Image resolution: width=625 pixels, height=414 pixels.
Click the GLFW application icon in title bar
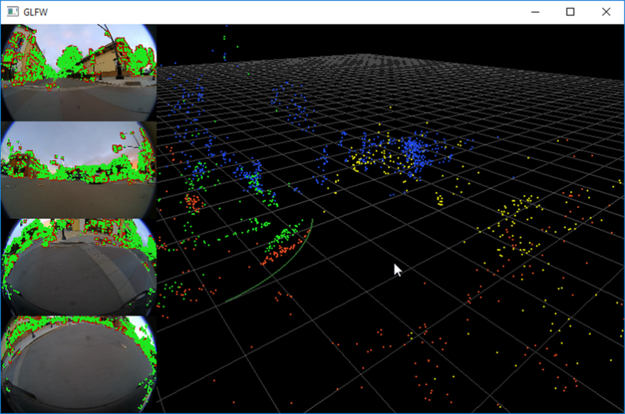coord(12,12)
